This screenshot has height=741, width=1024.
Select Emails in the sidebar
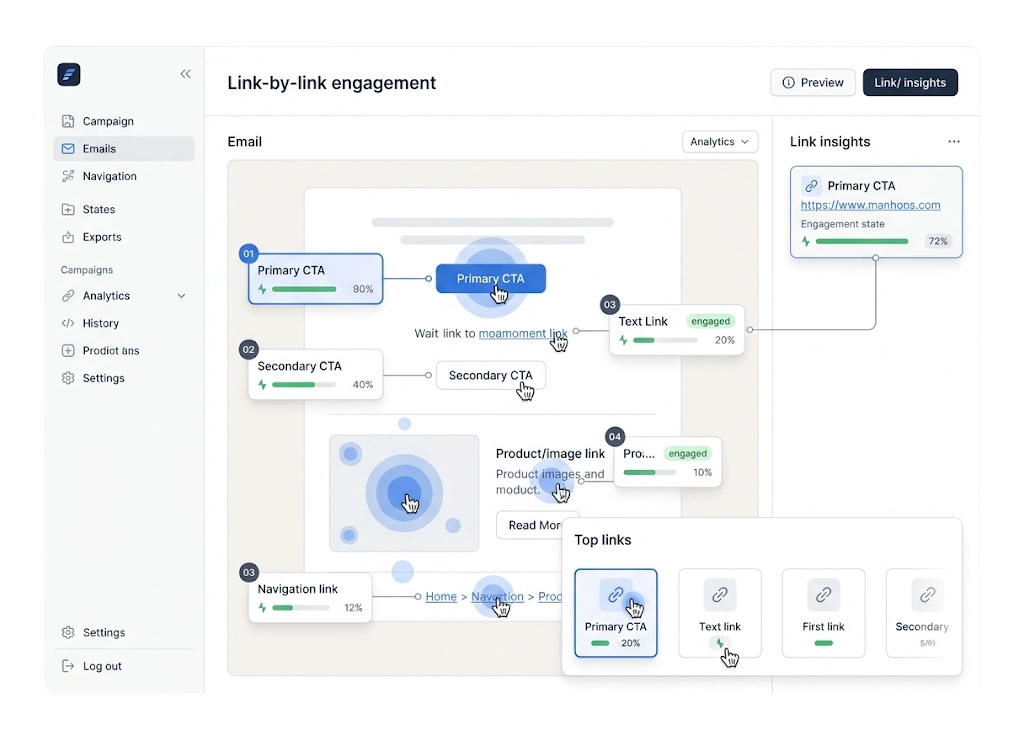tap(123, 149)
